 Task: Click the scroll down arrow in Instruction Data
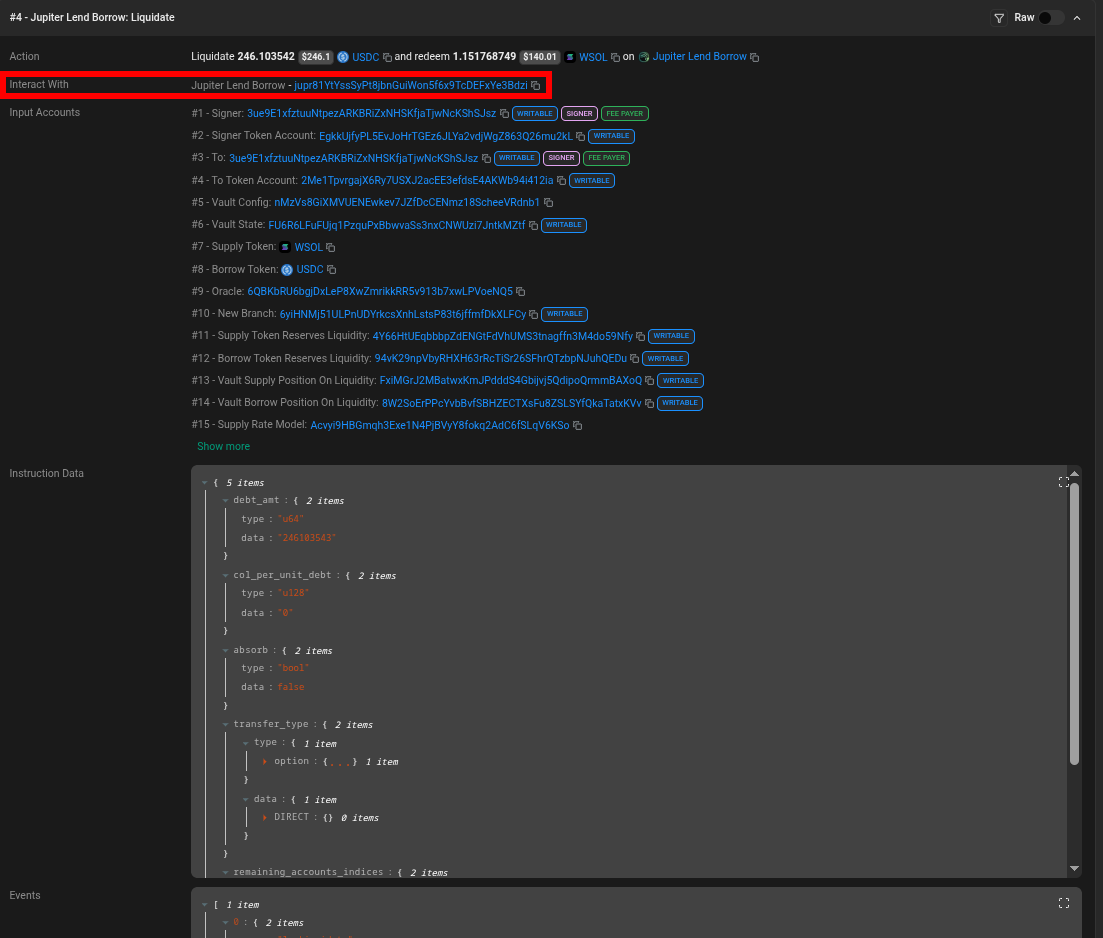pyautogui.click(x=1074, y=868)
